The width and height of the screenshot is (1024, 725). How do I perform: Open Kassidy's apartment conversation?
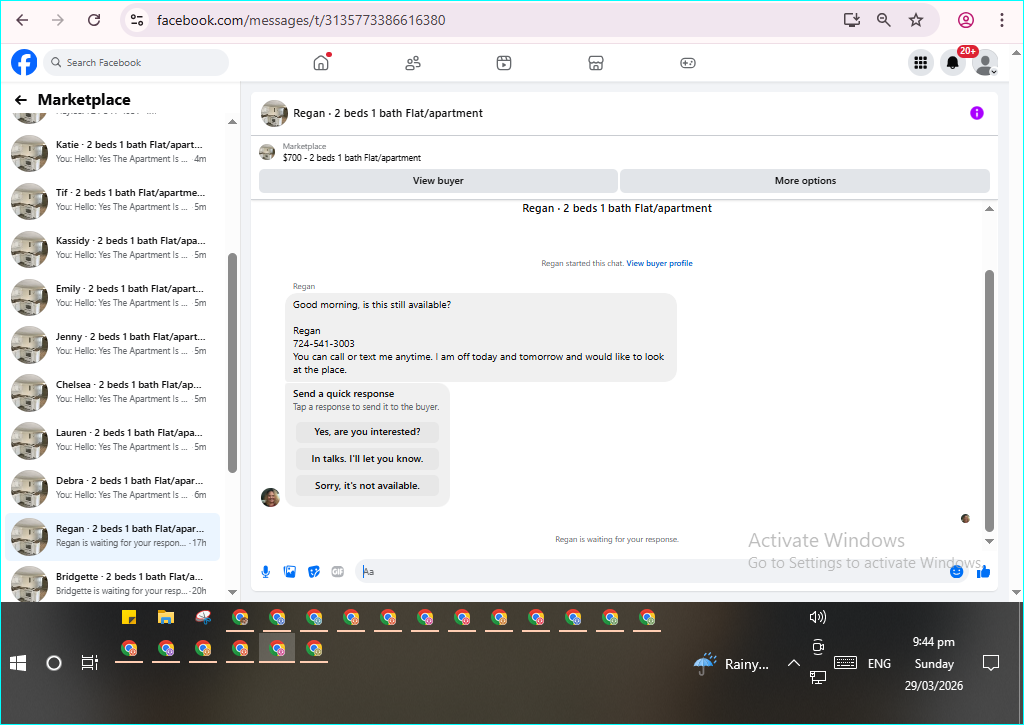tap(112, 248)
